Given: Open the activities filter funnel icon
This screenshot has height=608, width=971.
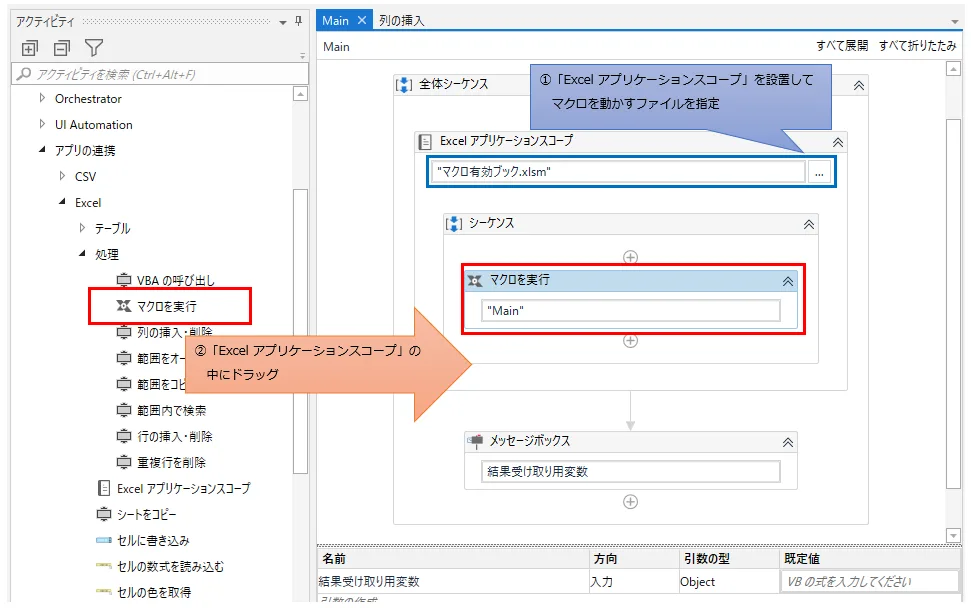Looking at the screenshot, I should 92,49.
